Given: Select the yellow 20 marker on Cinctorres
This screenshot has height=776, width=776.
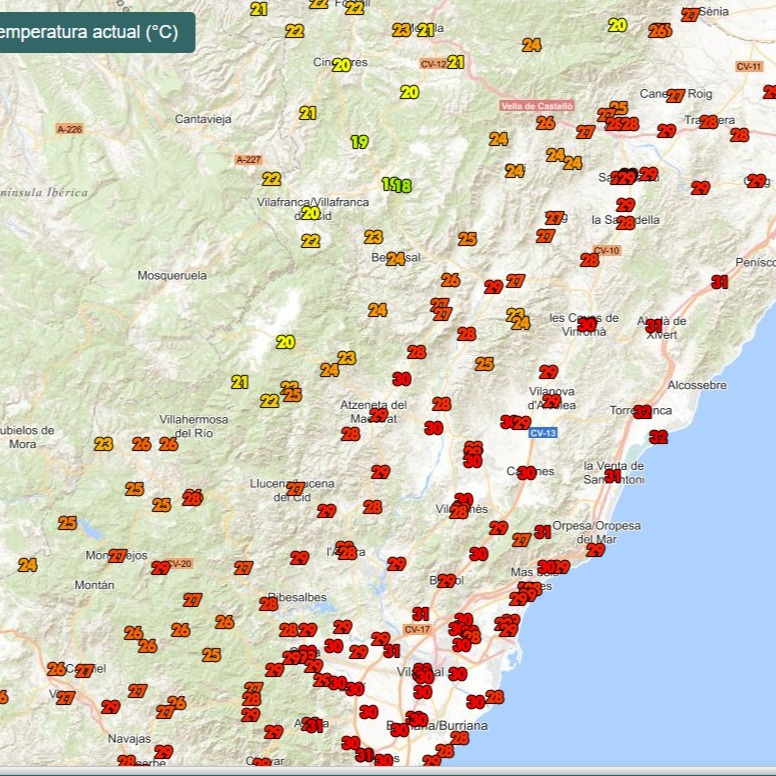Looking at the screenshot, I should (341, 65).
